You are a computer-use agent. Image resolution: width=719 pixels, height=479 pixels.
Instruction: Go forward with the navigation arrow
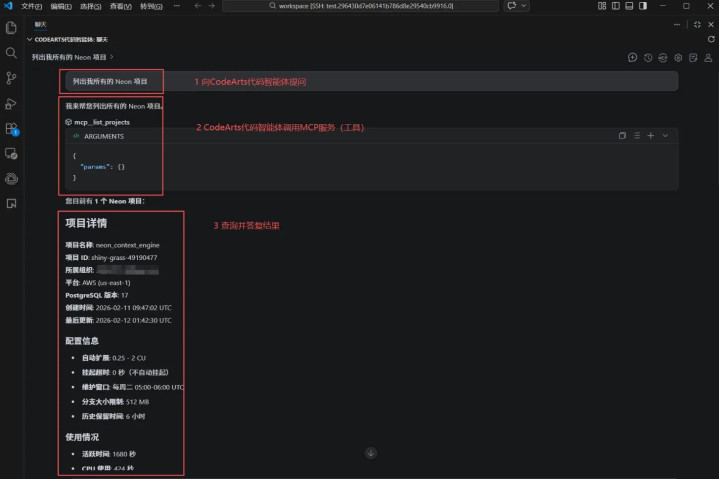[211, 6]
